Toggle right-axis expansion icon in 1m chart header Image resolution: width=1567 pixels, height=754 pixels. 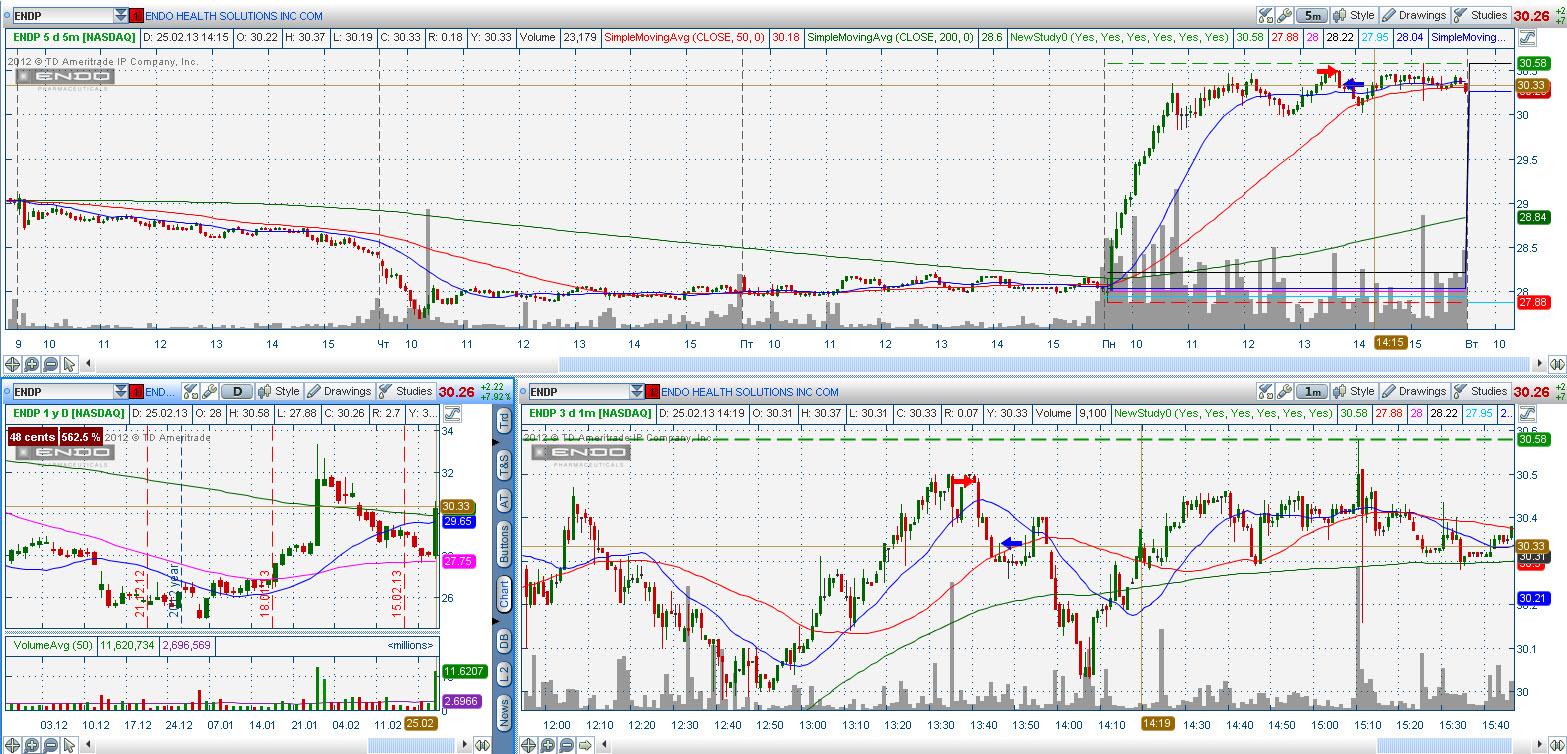point(1527,412)
